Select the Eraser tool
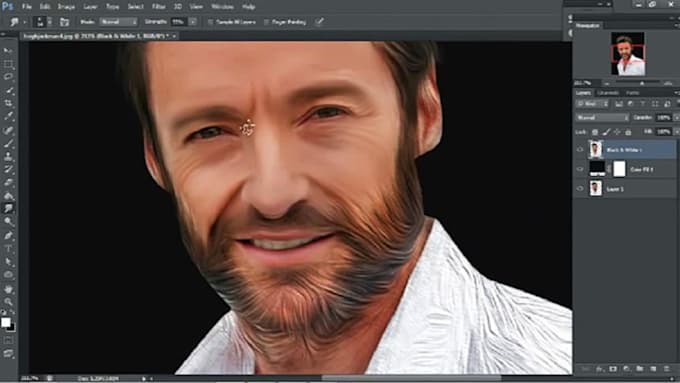680x383 pixels. click(x=8, y=183)
